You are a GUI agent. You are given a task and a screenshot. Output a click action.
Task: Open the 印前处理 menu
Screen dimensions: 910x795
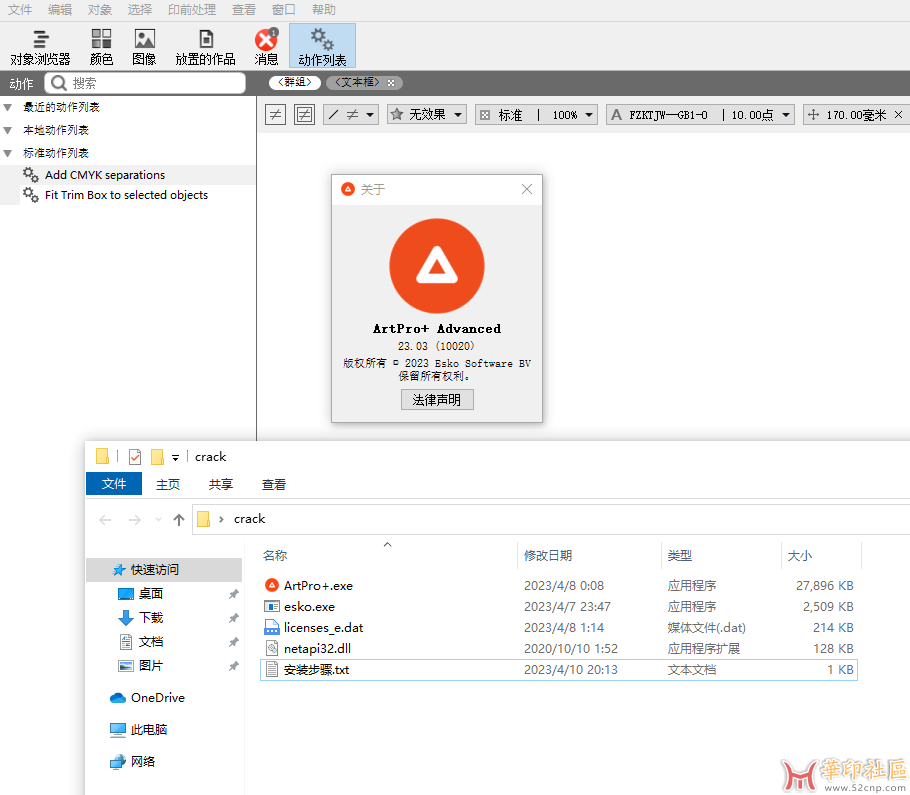point(192,10)
